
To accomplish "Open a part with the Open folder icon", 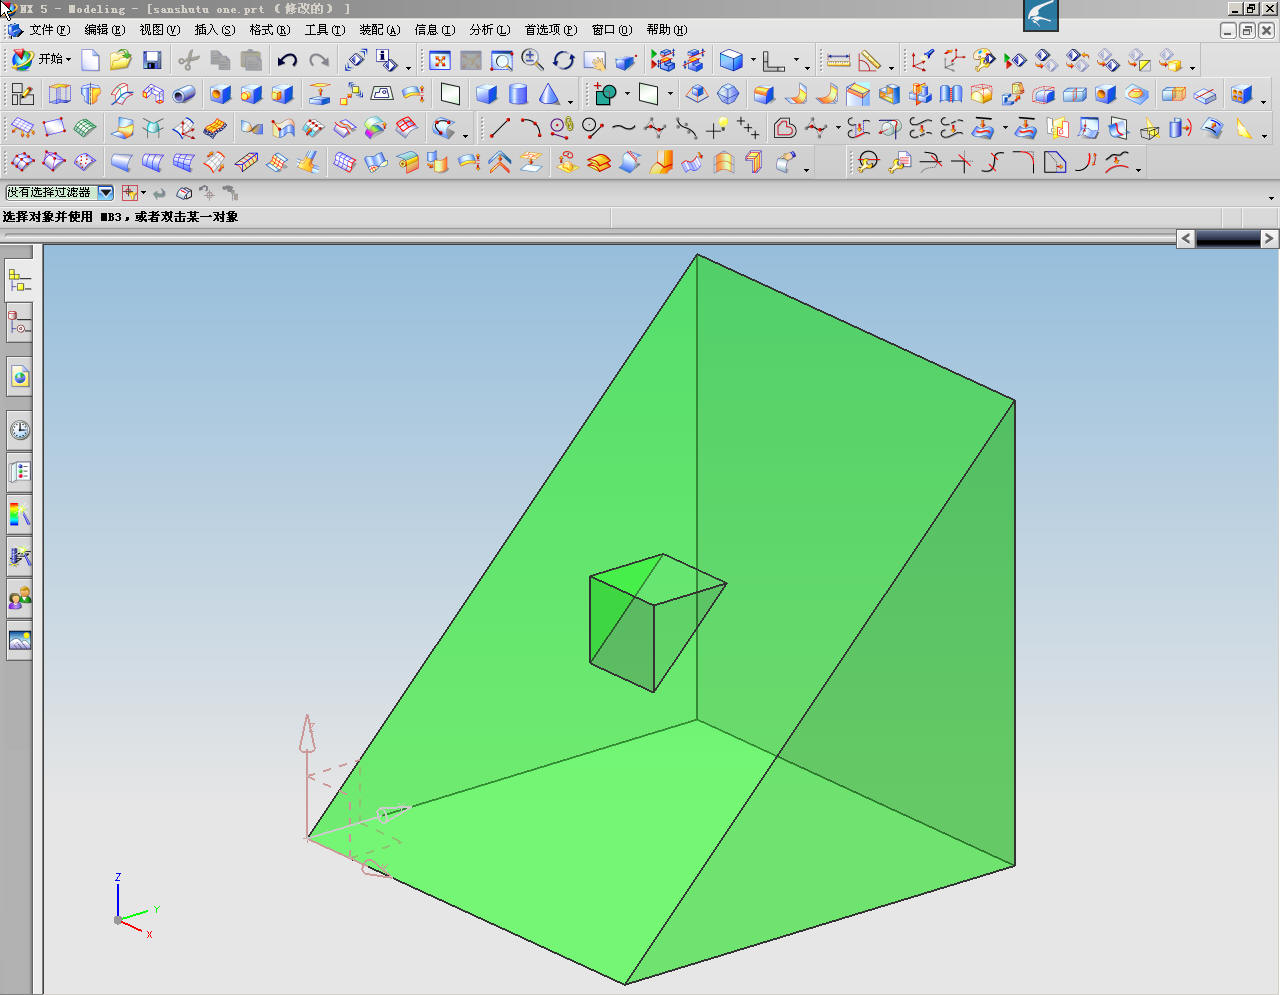I will click(x=121, y=60).
